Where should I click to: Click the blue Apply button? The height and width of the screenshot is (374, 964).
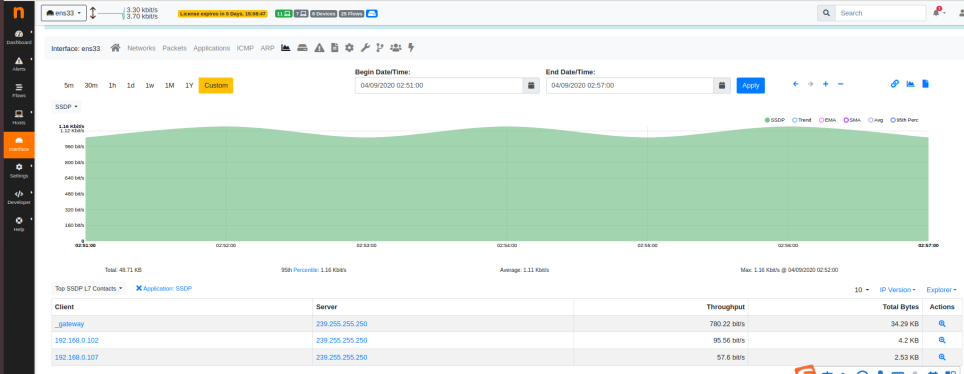coord(751,86)
